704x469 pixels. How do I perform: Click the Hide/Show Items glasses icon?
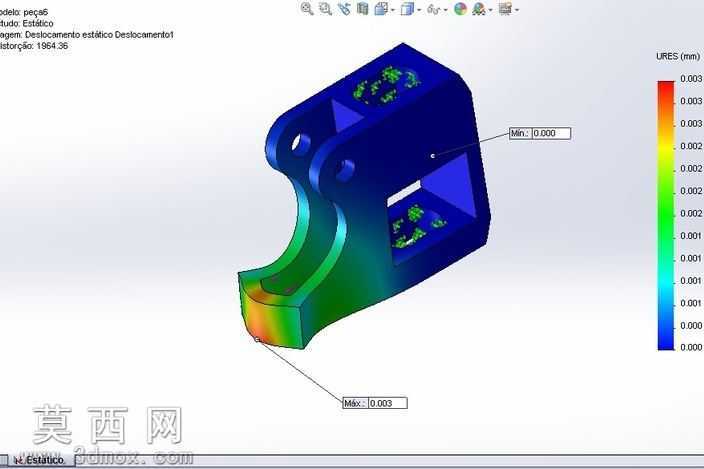pyautogui.click(x=433, y=9)
